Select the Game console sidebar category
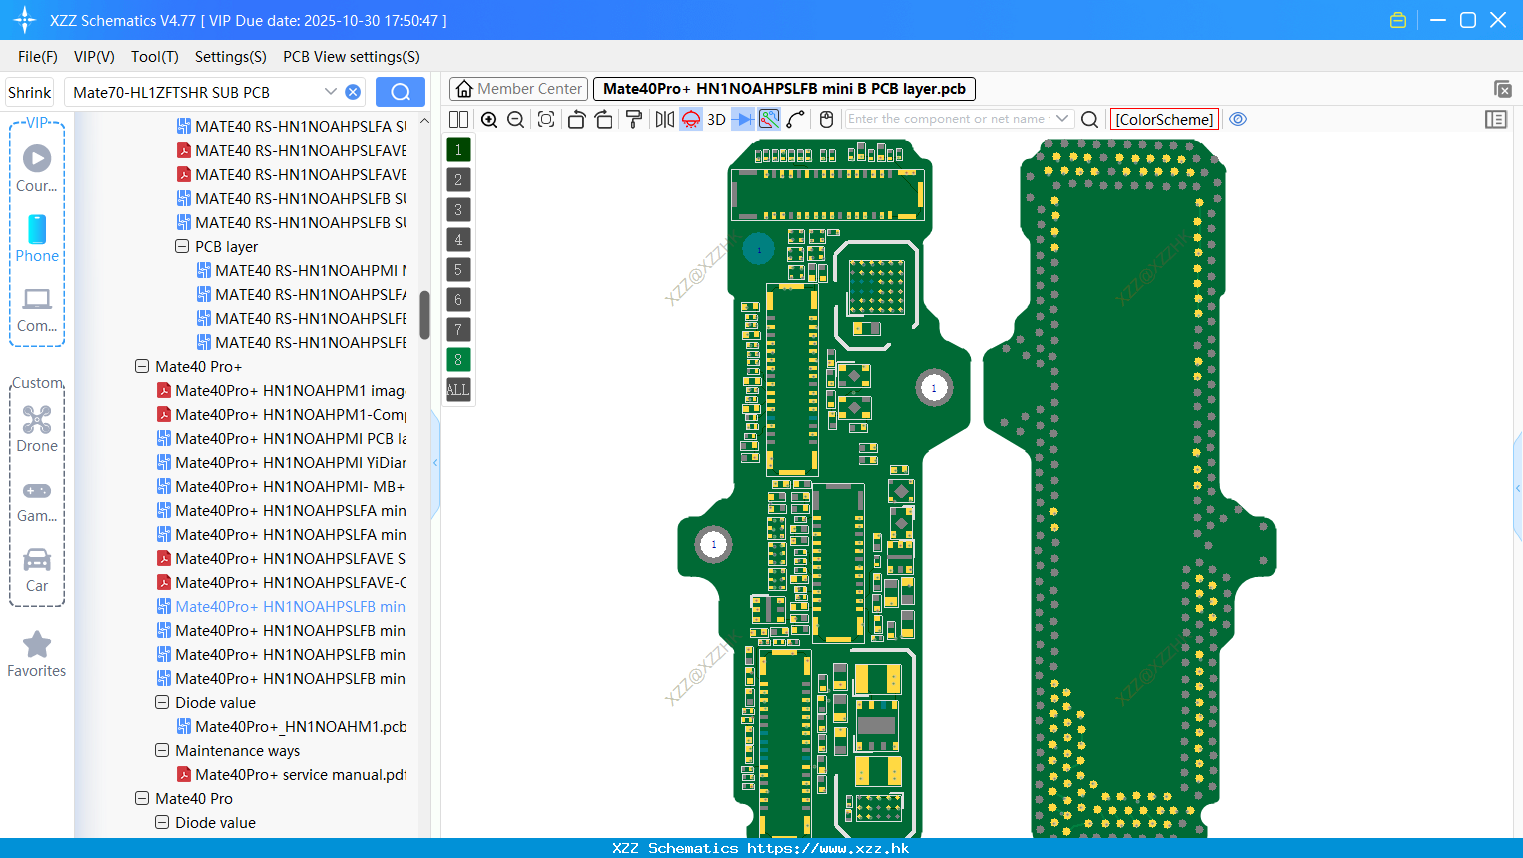Image resolution: width=1523 pixels, height=858 pixels. click(x=37, y=500)
